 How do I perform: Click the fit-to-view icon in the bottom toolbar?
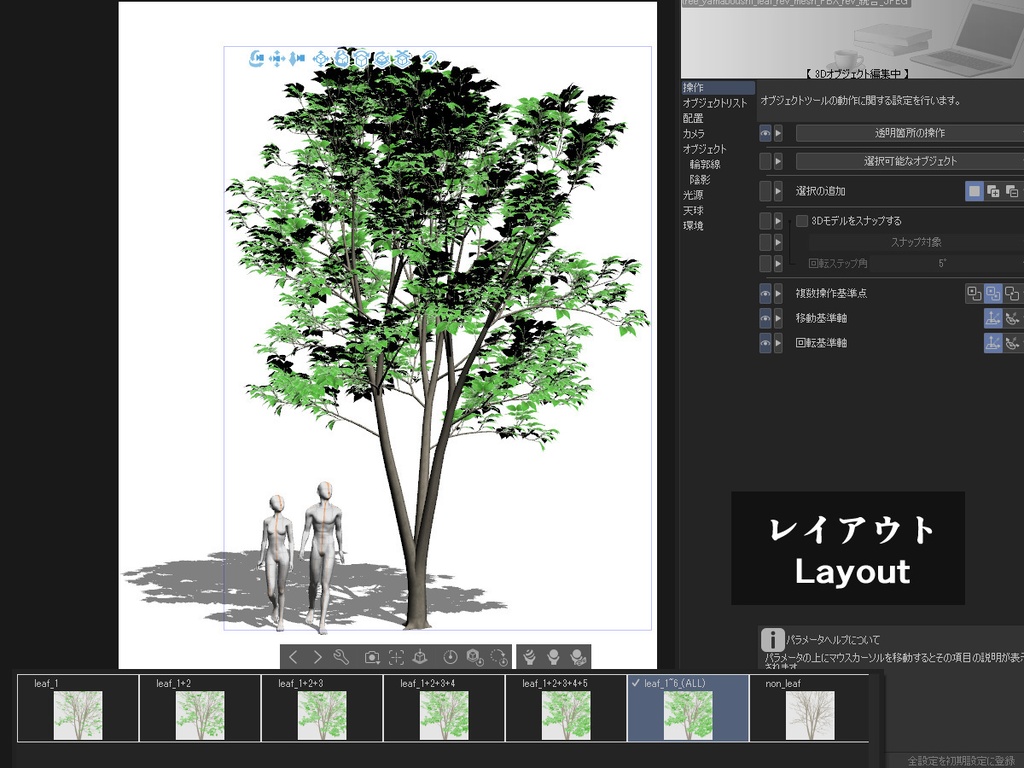coord(394,657)
